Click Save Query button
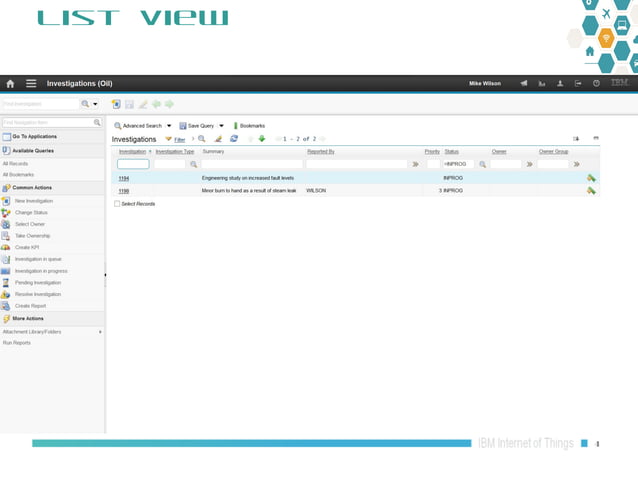Screen dimensions: 638x479 coord(197,126)
